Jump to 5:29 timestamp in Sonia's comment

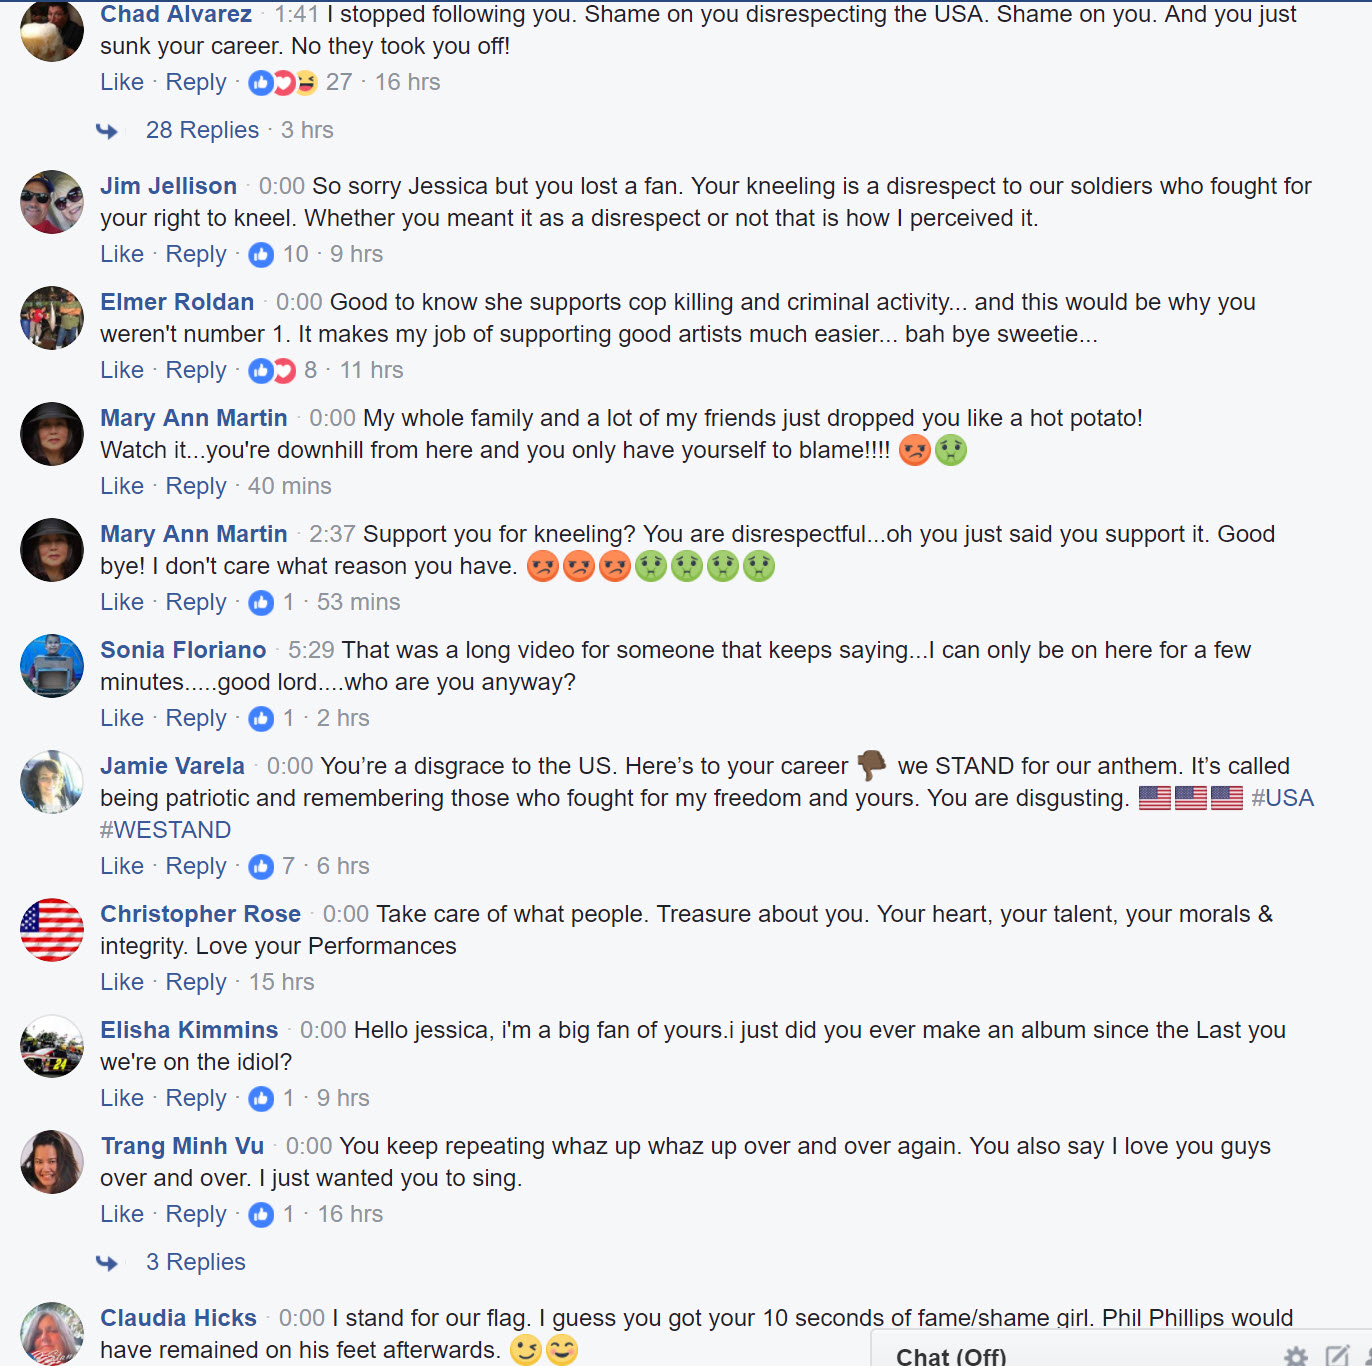(x=311, y=651)
